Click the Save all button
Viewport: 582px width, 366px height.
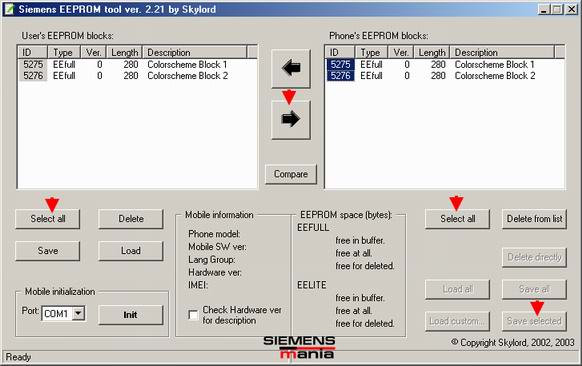[x=534, y=289]
